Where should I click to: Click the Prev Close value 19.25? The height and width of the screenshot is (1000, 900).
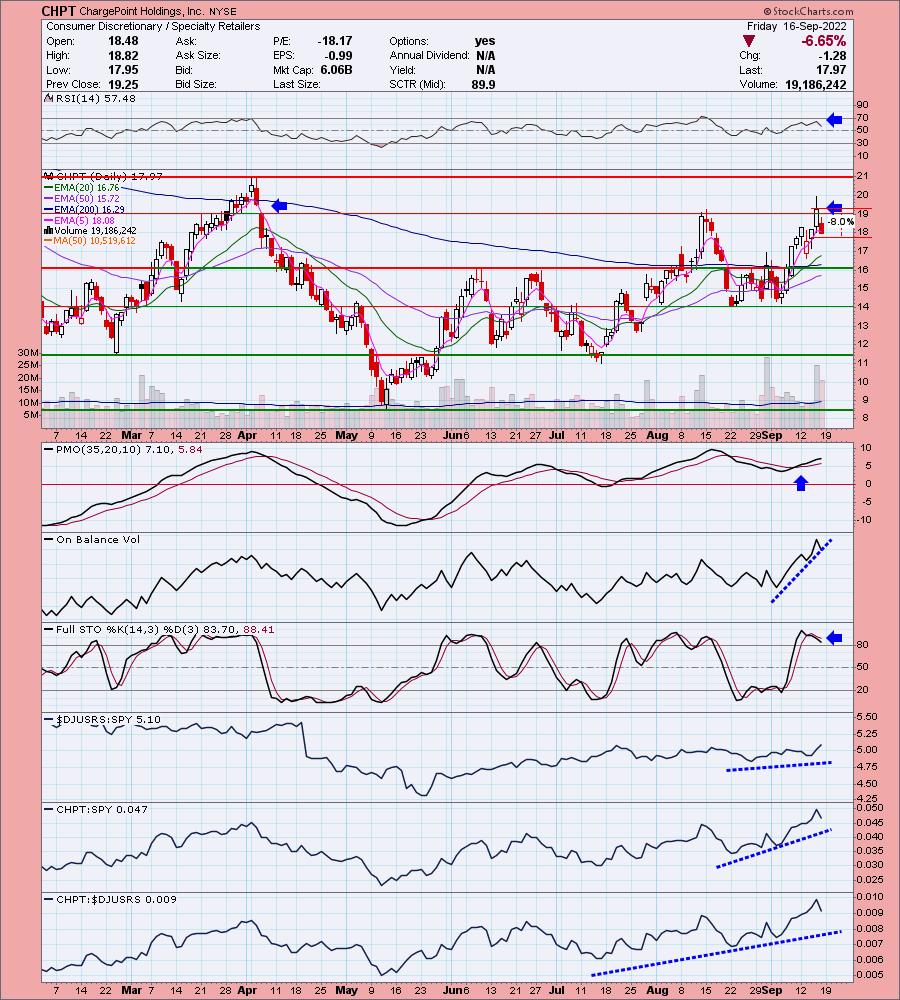(123, 84)
